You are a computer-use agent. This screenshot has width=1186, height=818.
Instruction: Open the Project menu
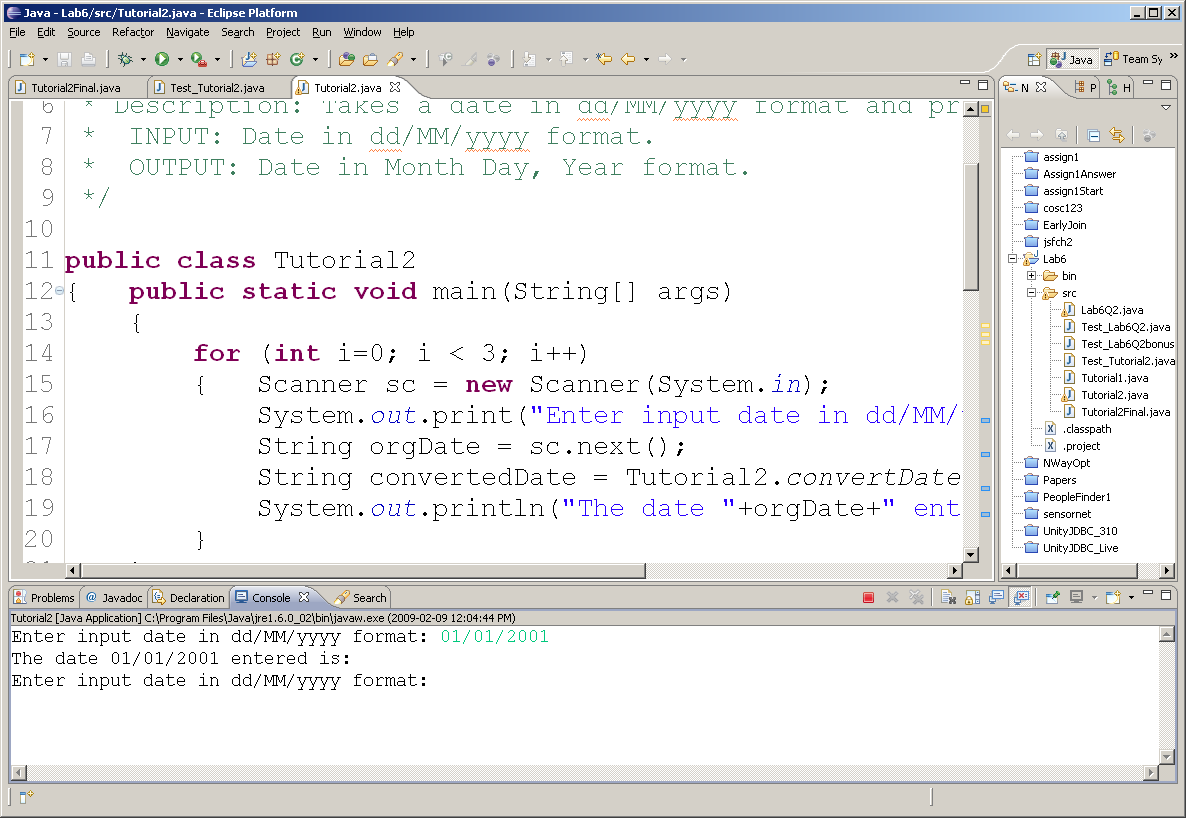[x=283, y=32]
